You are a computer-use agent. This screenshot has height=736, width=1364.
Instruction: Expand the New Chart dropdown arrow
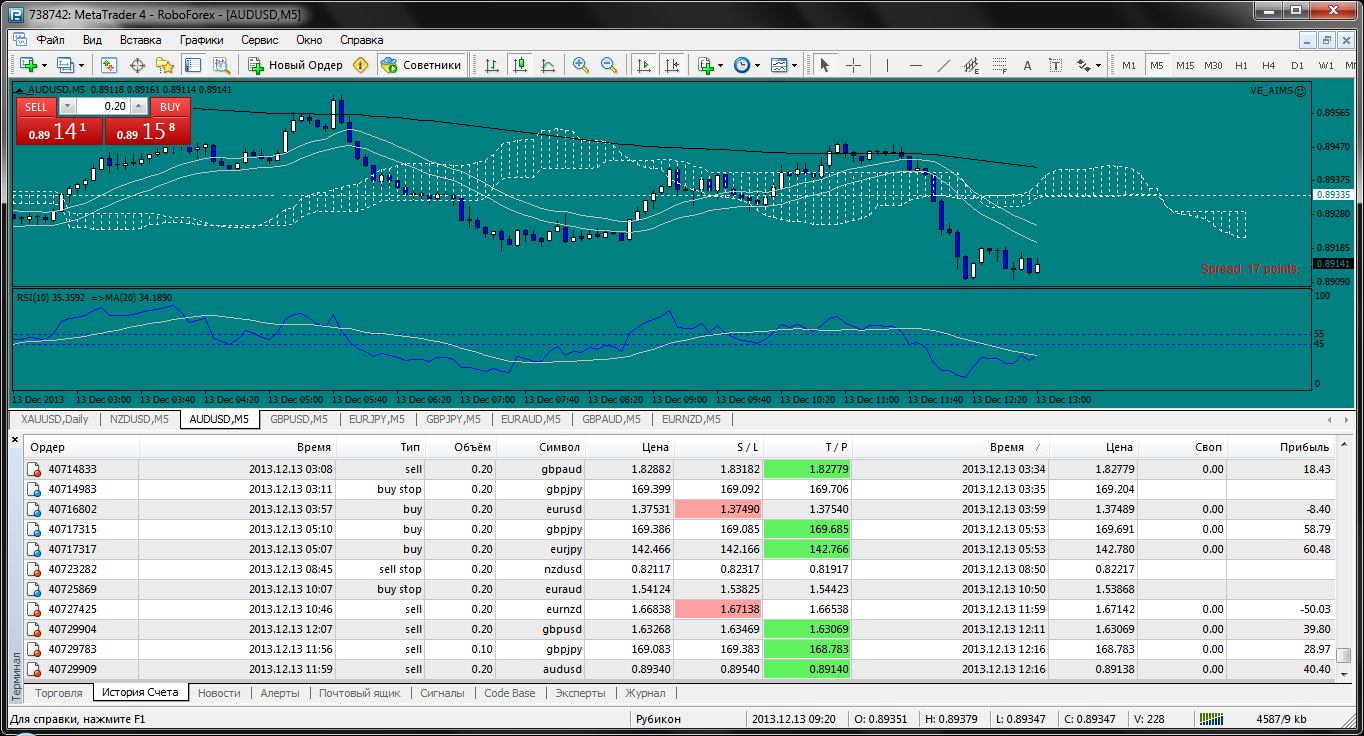44,65
